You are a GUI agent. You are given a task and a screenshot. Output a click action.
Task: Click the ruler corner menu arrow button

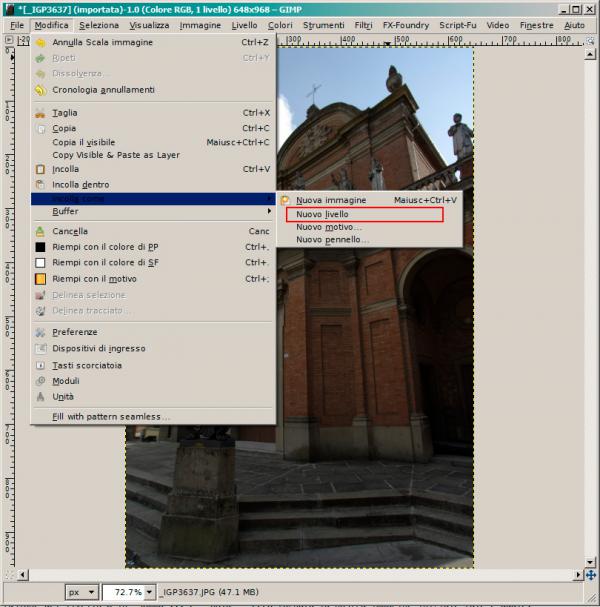(x=9, y=39)
